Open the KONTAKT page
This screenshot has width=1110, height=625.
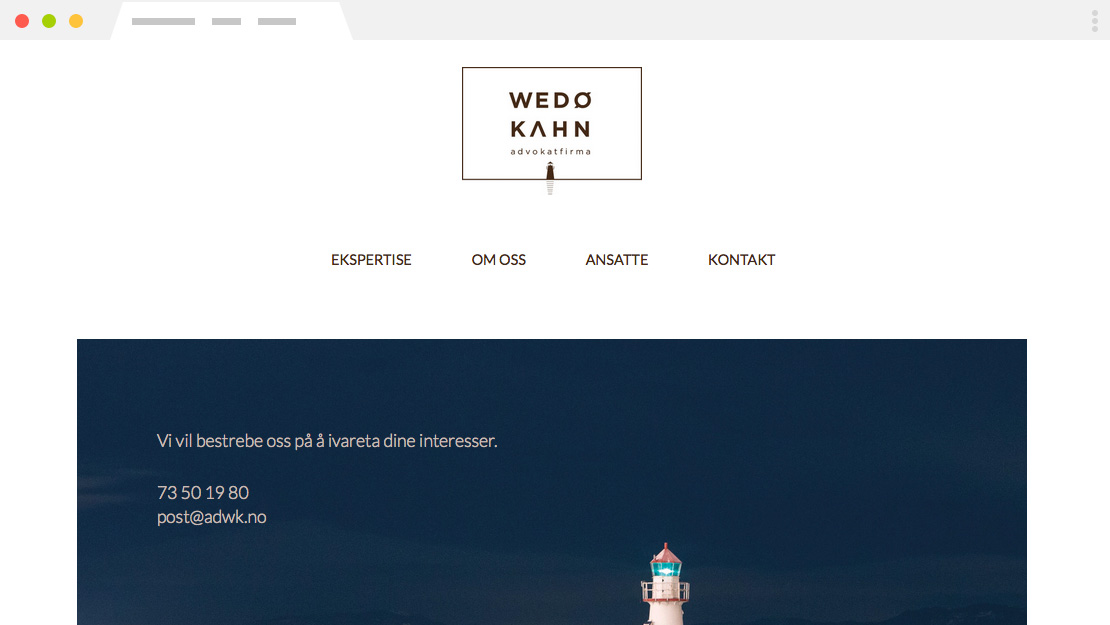pos(741,260)
